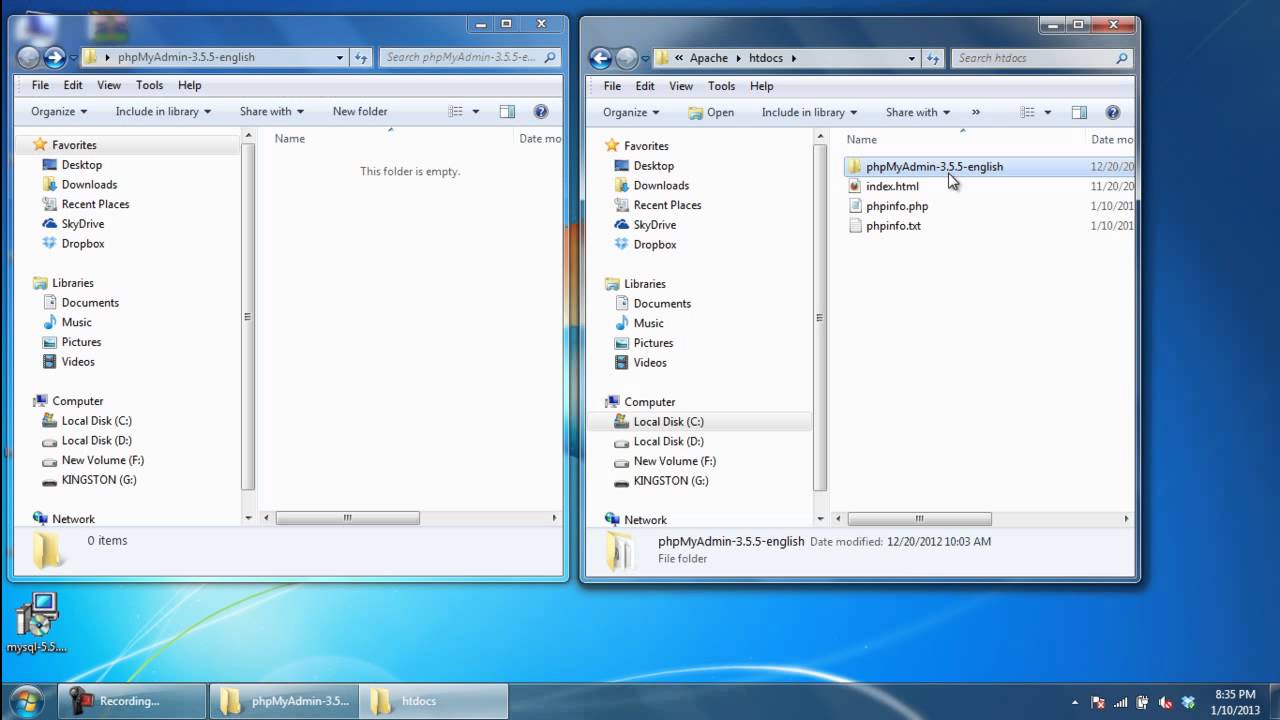The image size is (1280, 720).
Task: Select phpinfo.txt file icon
Action: click(x=854, y=226)
